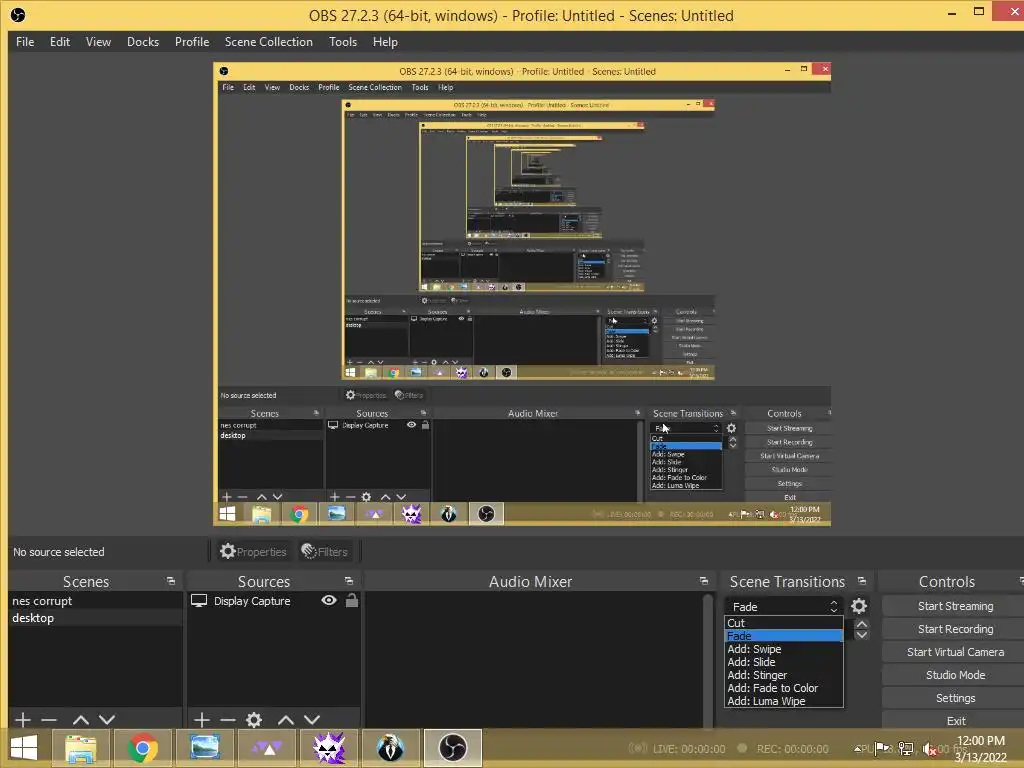Click the OBS preview canvas
Viewport: 1024px width, 768px height.
[522, 294]
